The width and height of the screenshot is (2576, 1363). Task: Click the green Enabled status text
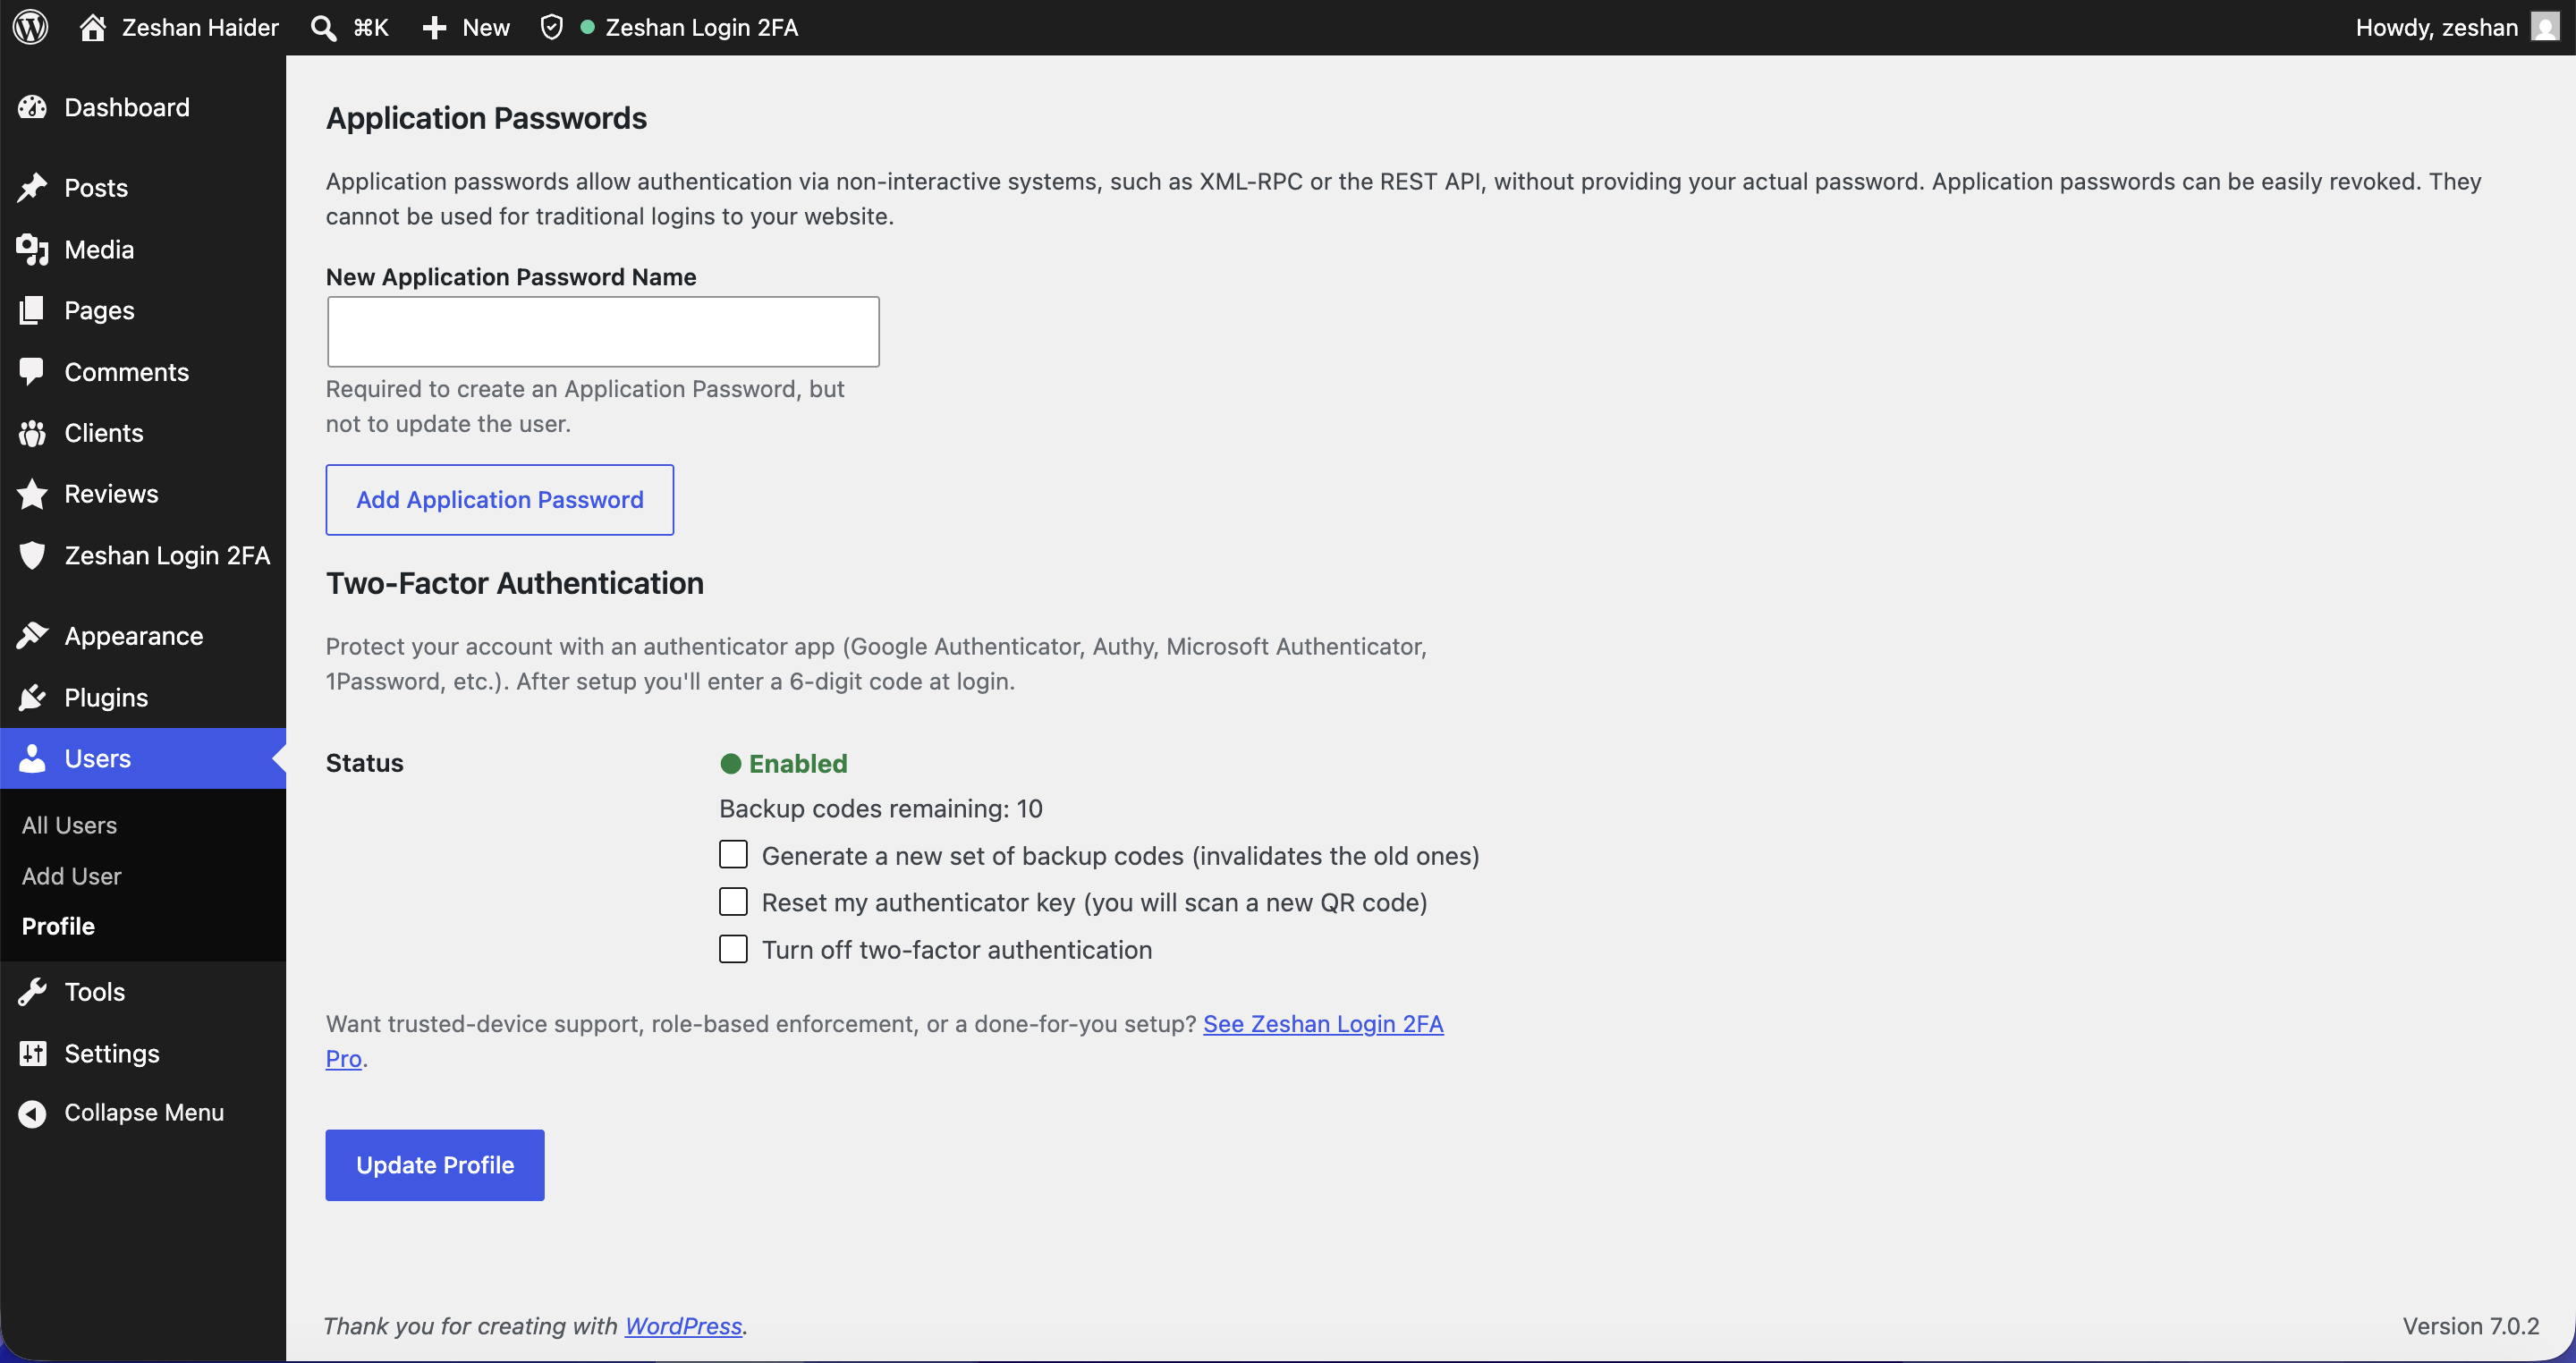798,763
